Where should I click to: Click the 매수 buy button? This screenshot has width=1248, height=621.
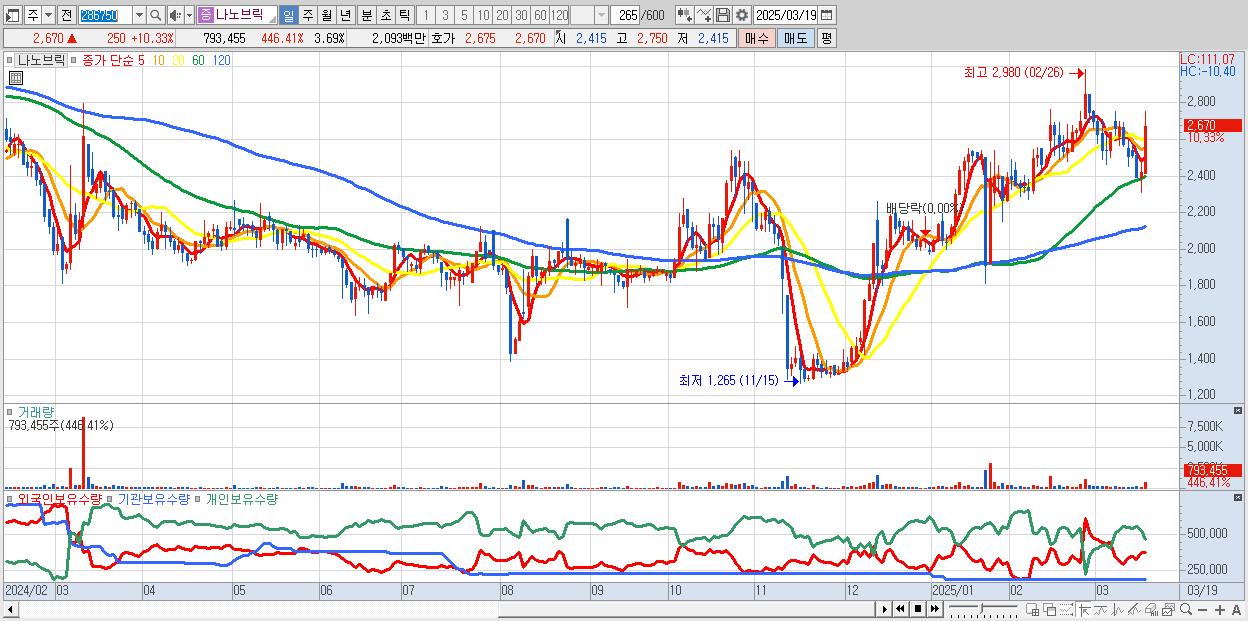tap(757, 38)
